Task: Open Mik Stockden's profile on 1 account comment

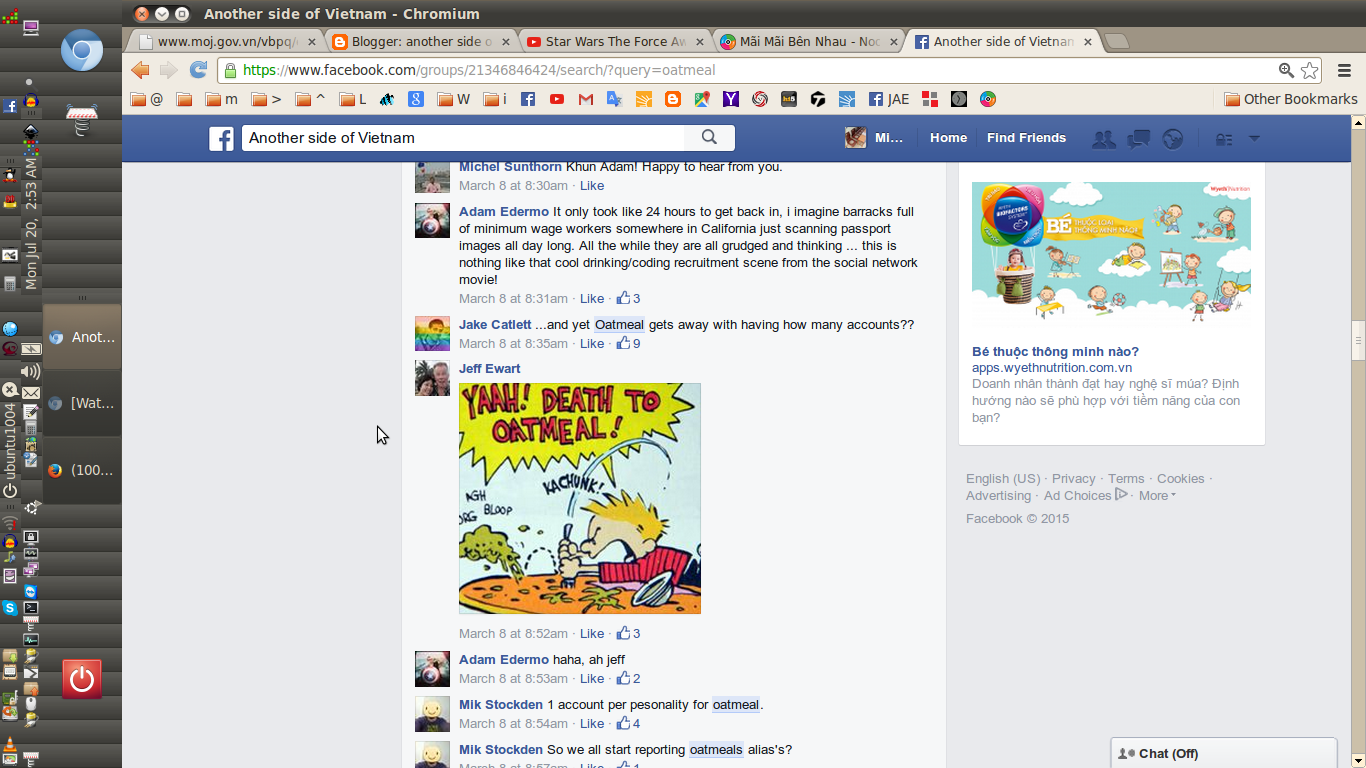Action: coord(501,704)
